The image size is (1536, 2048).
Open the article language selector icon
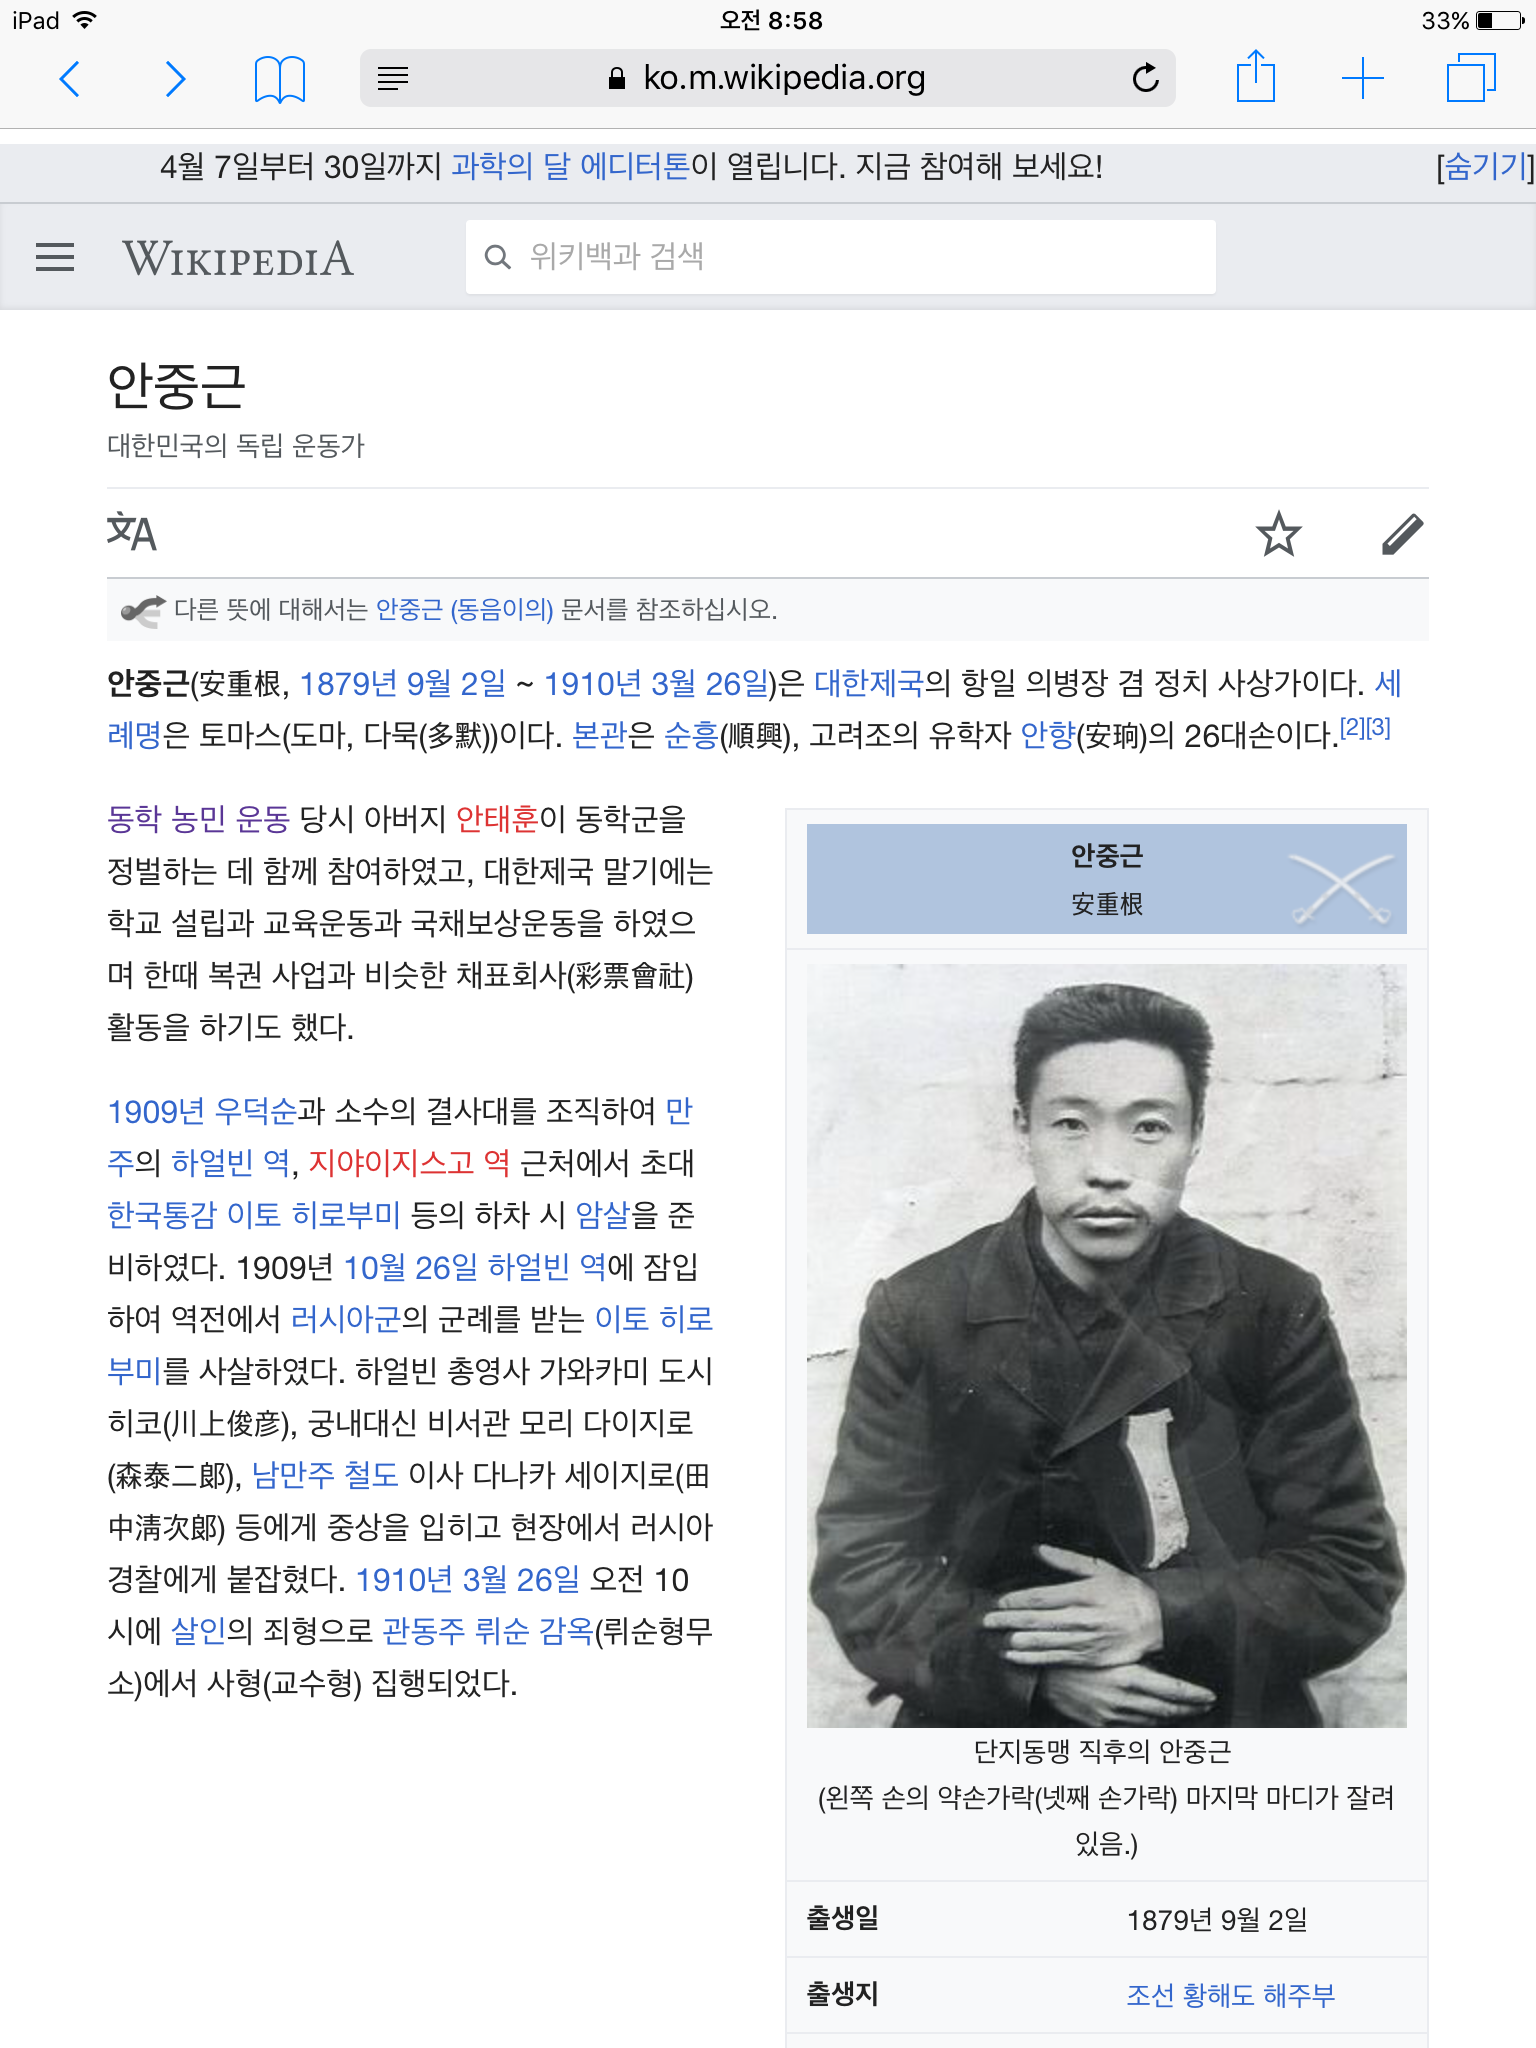pos(131,532)
